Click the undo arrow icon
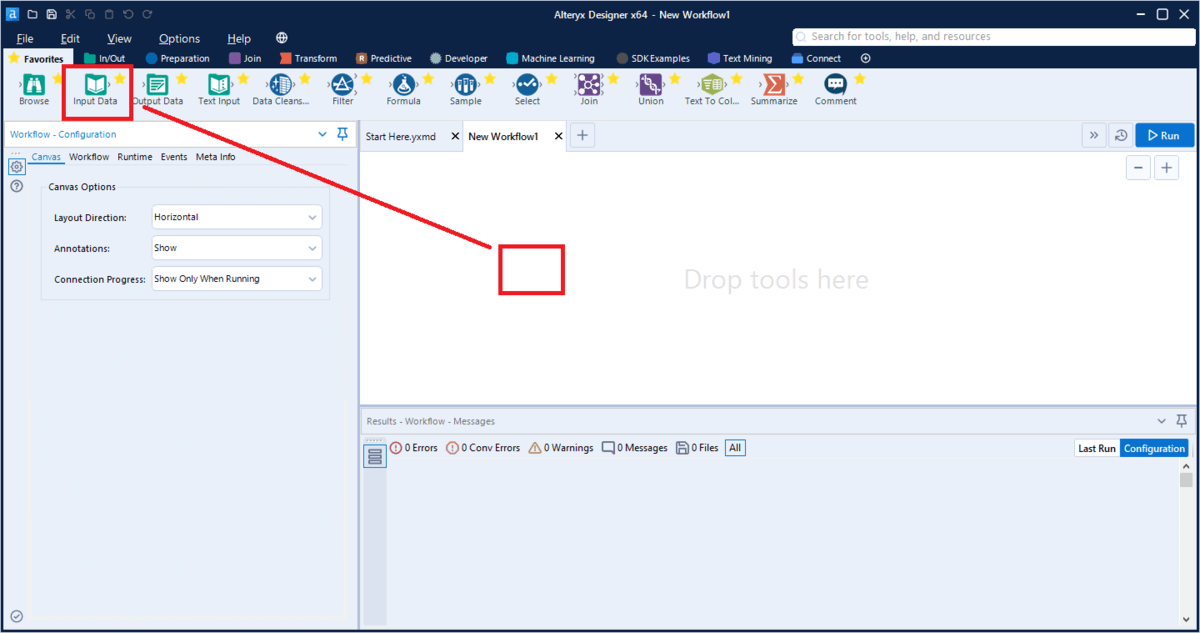 click(x=128, y=14)
